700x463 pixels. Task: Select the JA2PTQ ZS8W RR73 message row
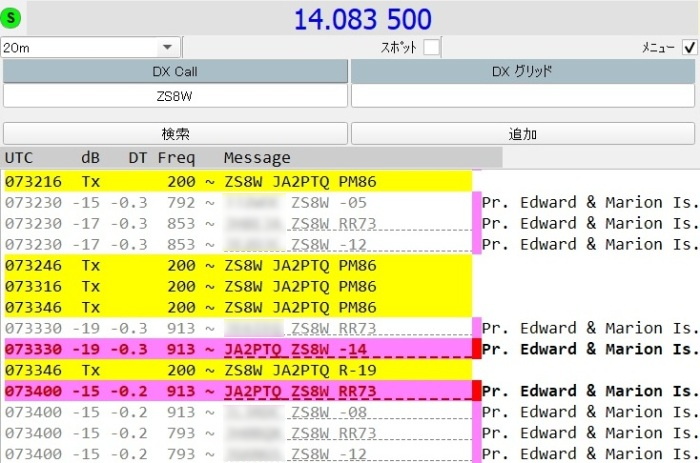point(238,391)
